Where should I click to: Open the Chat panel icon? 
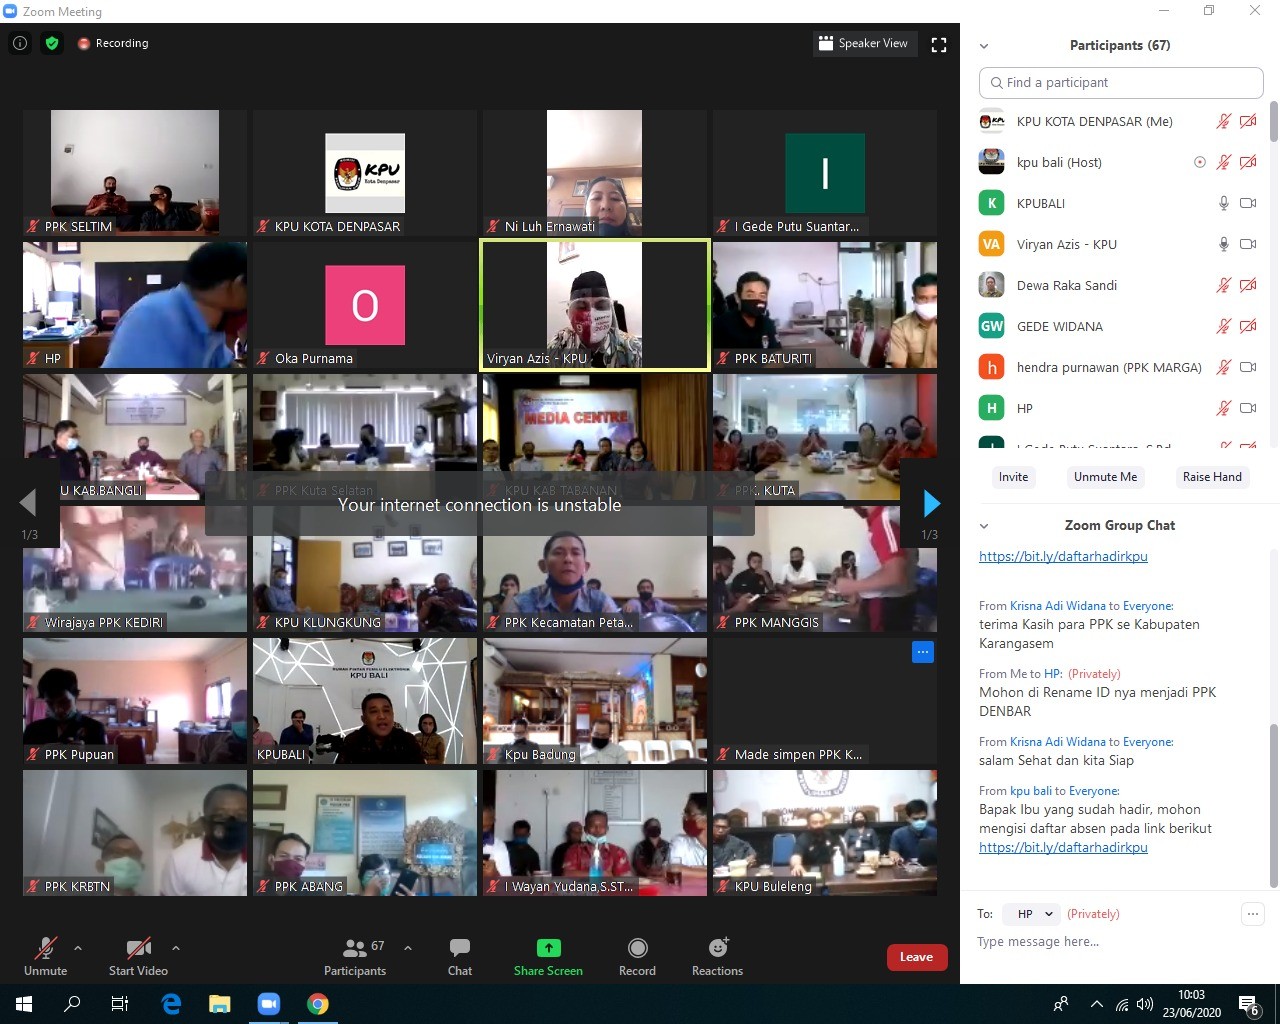[460, 948]
